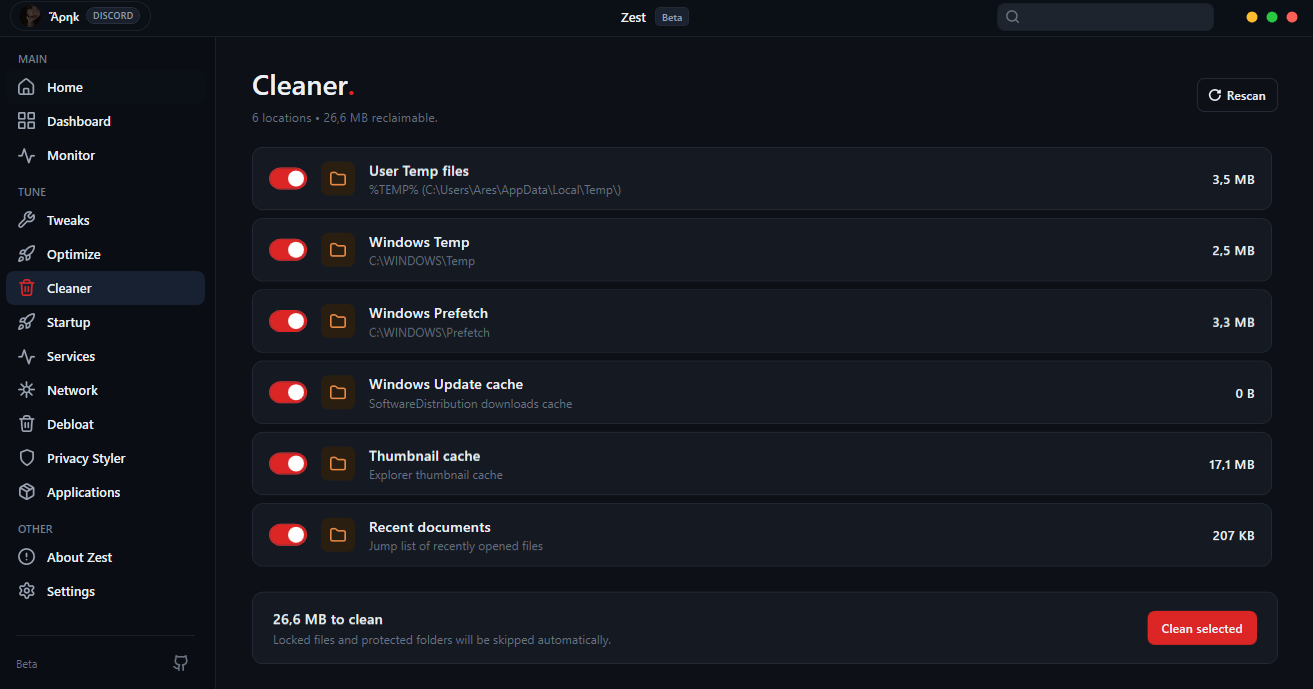Image resolution: width=1313 pixels, height=689 pixels.
Task: Click the Rescan button
Action: tap(1237, 95)
